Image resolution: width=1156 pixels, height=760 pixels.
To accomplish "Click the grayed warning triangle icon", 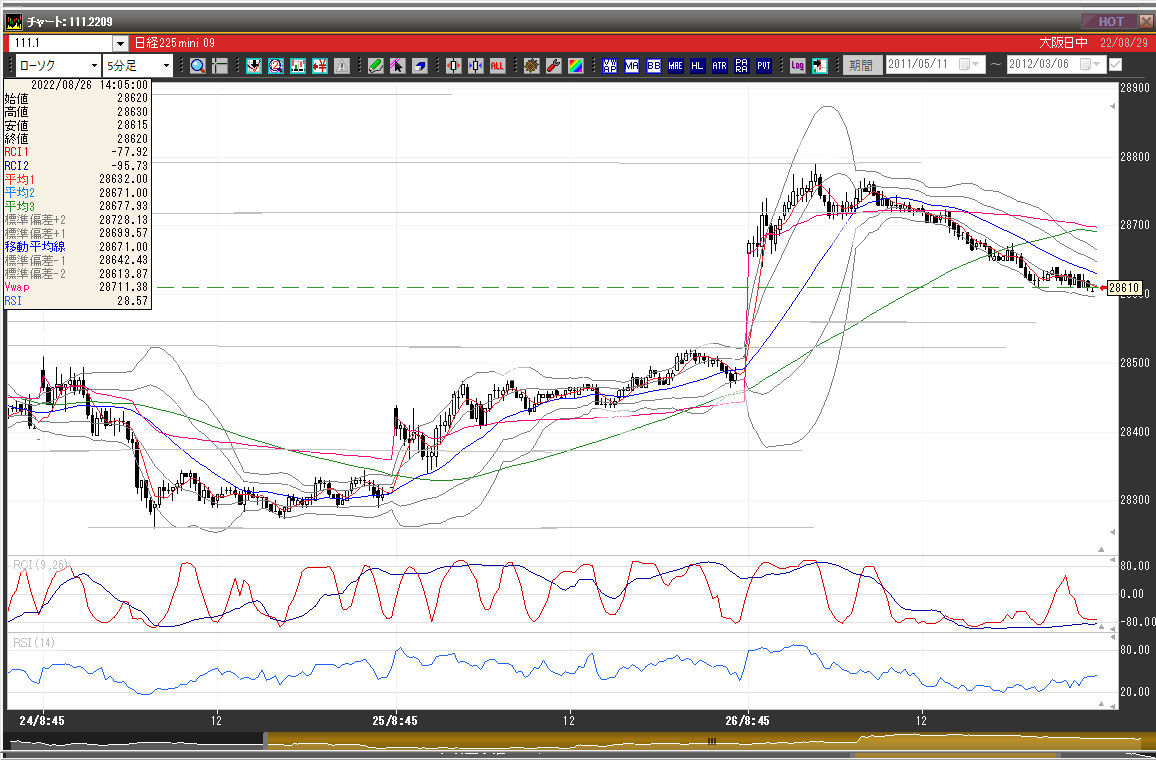I will pyautogui.click(x=341, y=66).
